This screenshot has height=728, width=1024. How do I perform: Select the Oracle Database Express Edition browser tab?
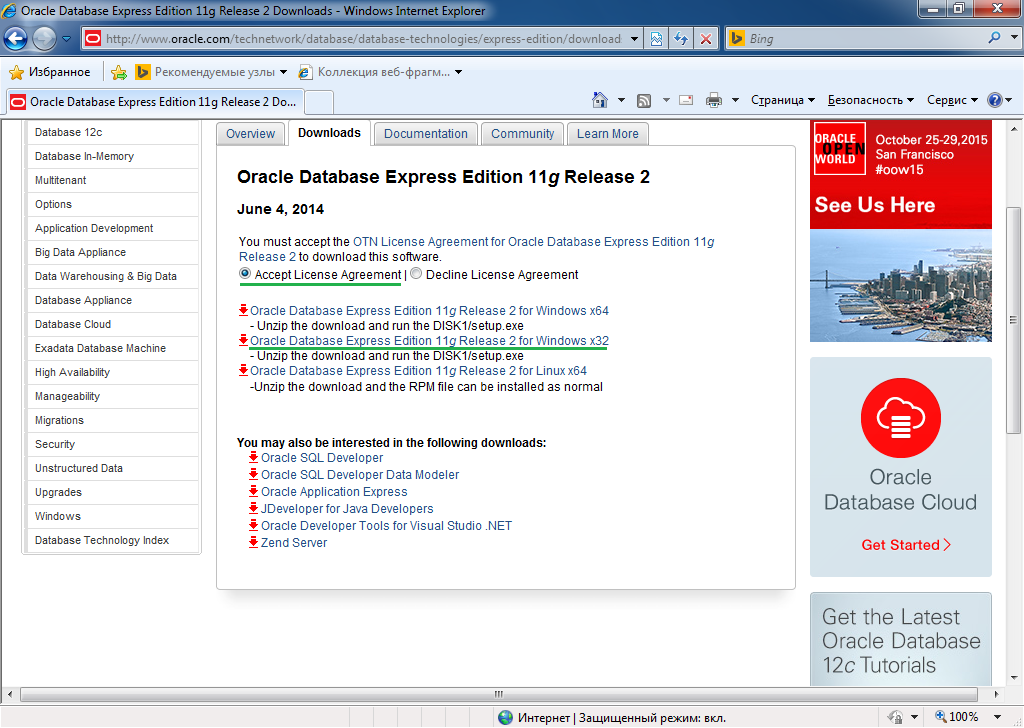154,102
